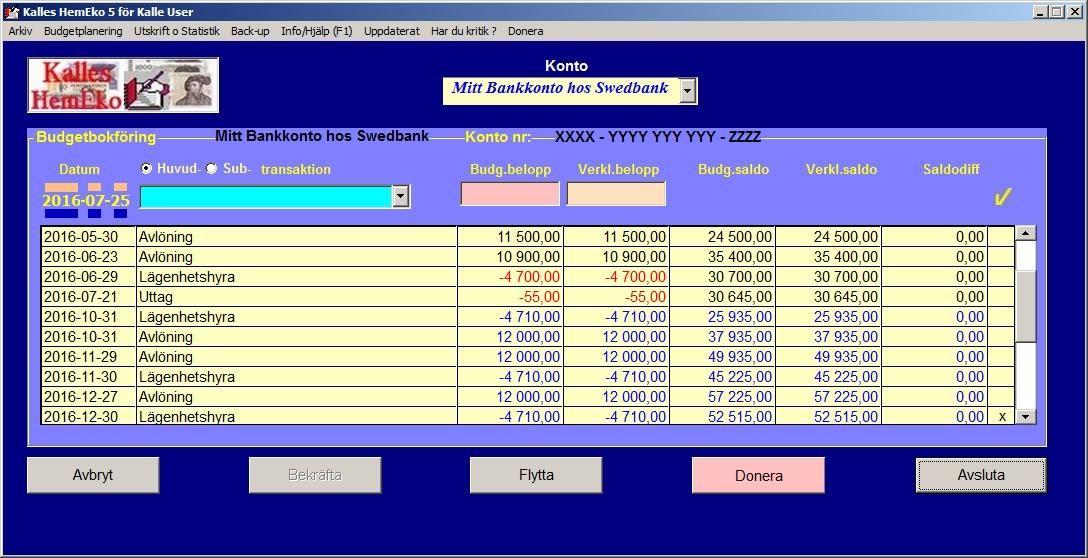Select the 2016-07-21 Uttag row
Image resolution: width=1088 pixels, height=558 pixels.
[x=527, y=297]
